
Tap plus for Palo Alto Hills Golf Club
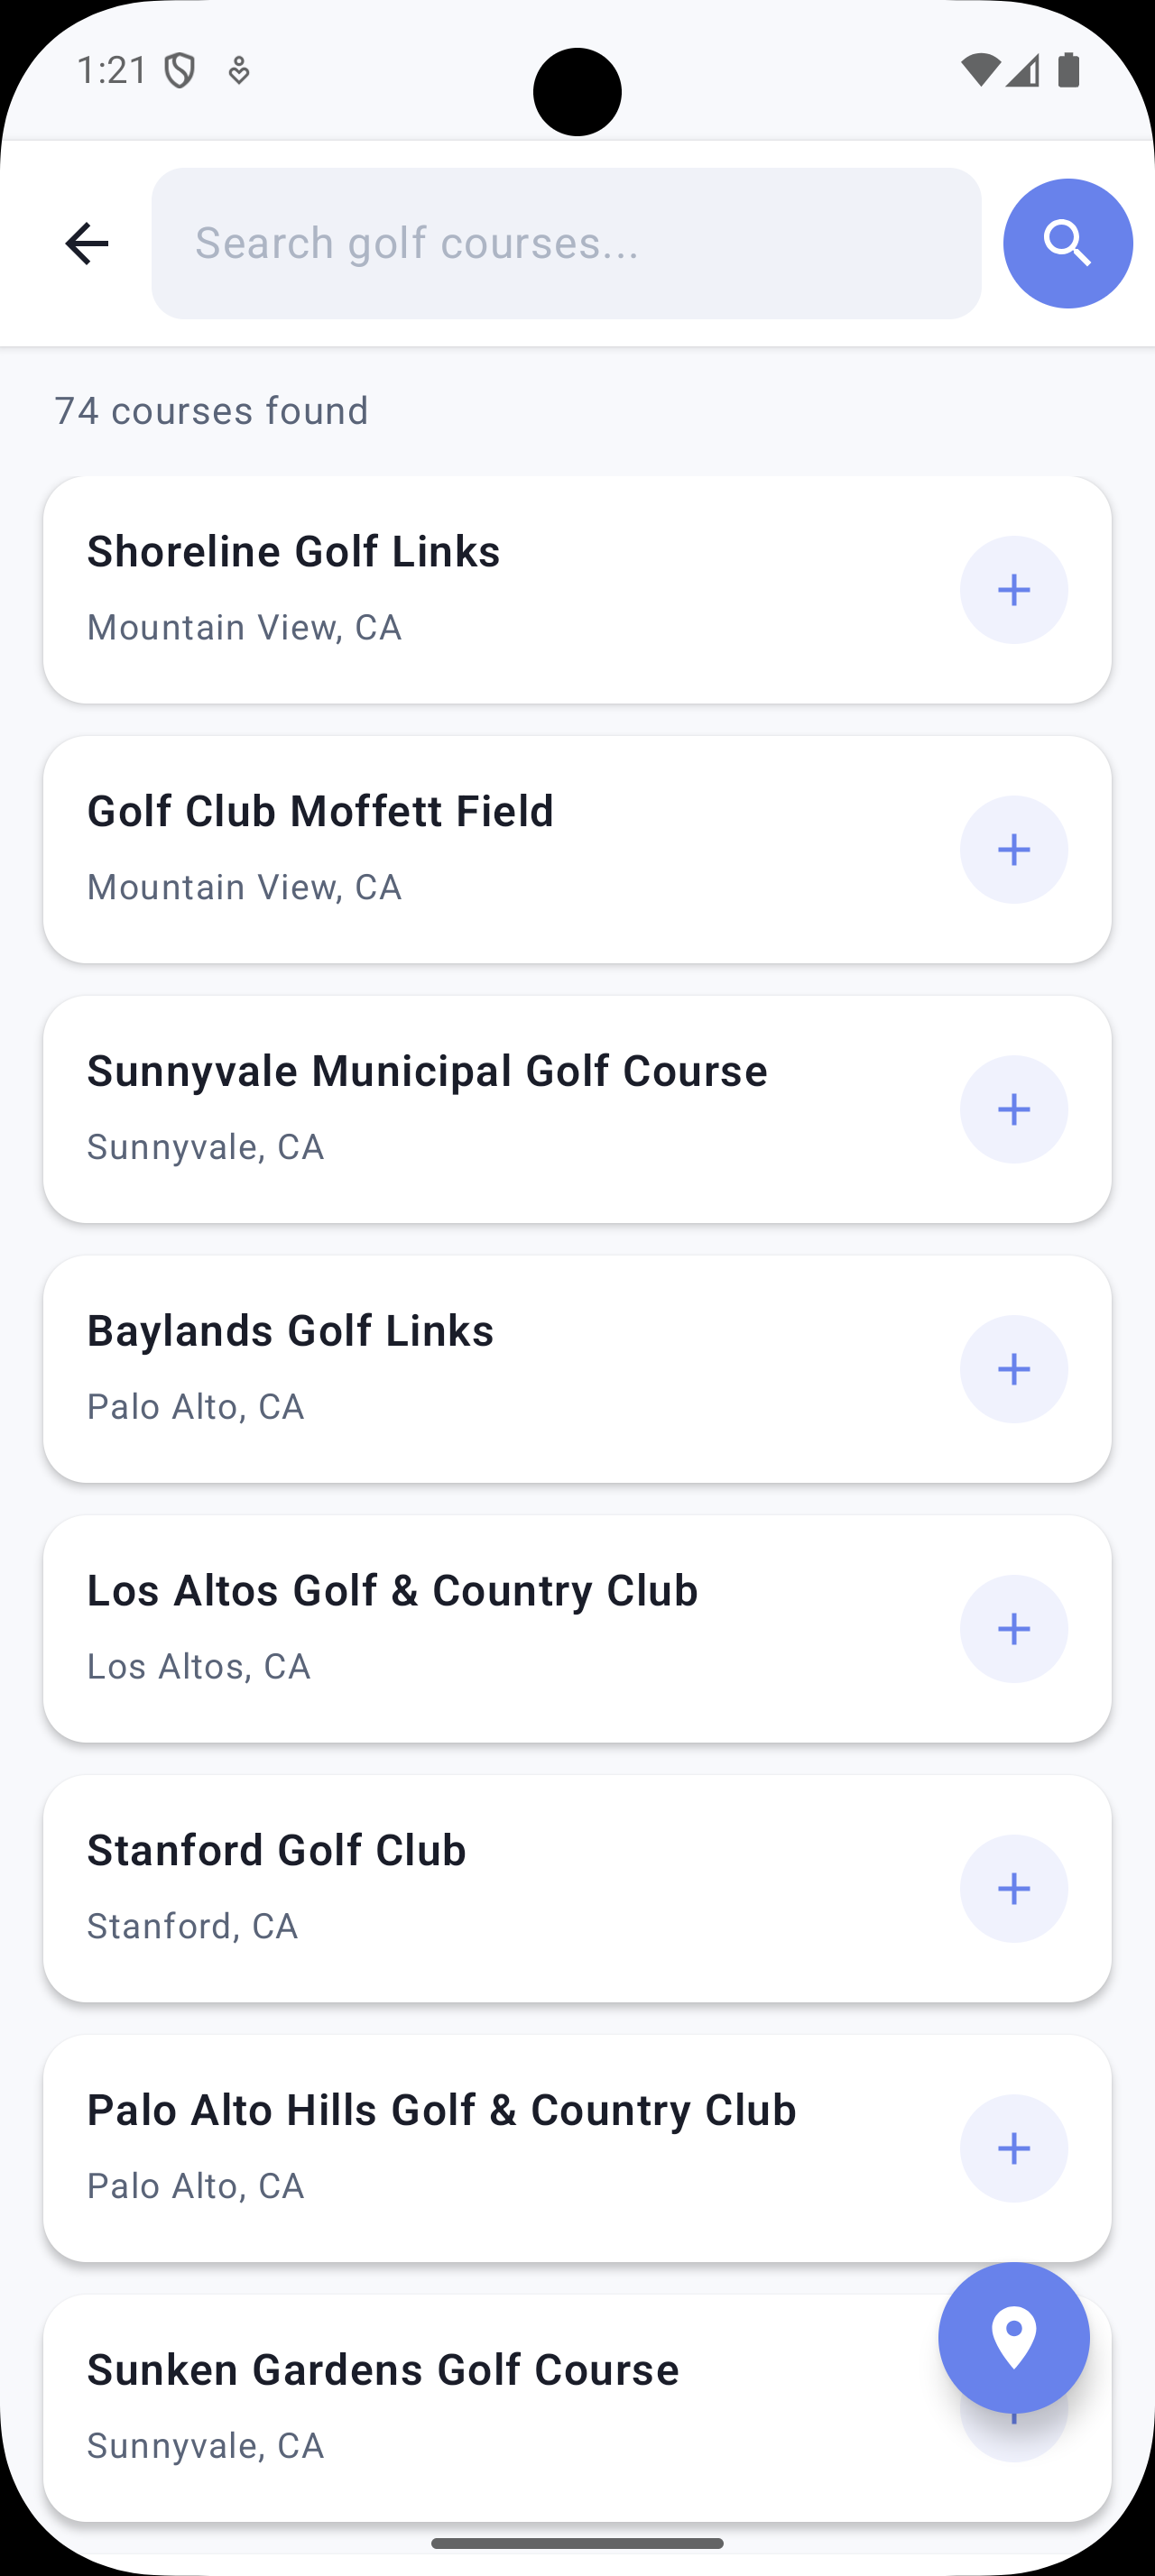1013,2148
